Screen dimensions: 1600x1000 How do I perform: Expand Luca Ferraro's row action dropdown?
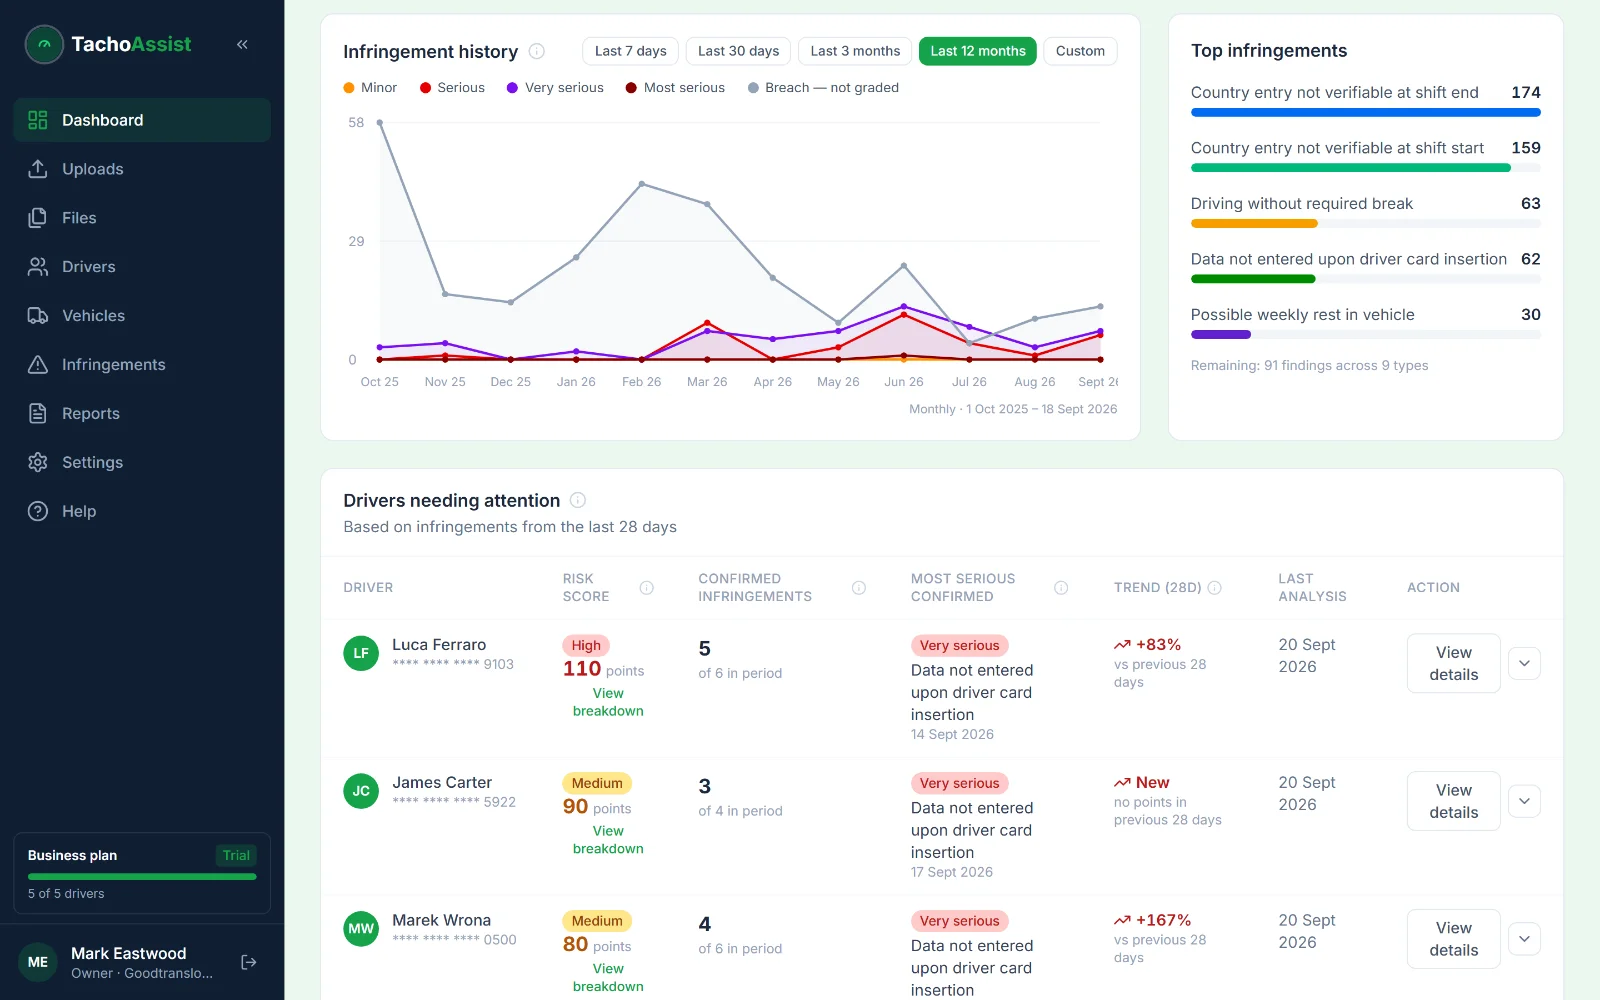[x=1524, y=663]
